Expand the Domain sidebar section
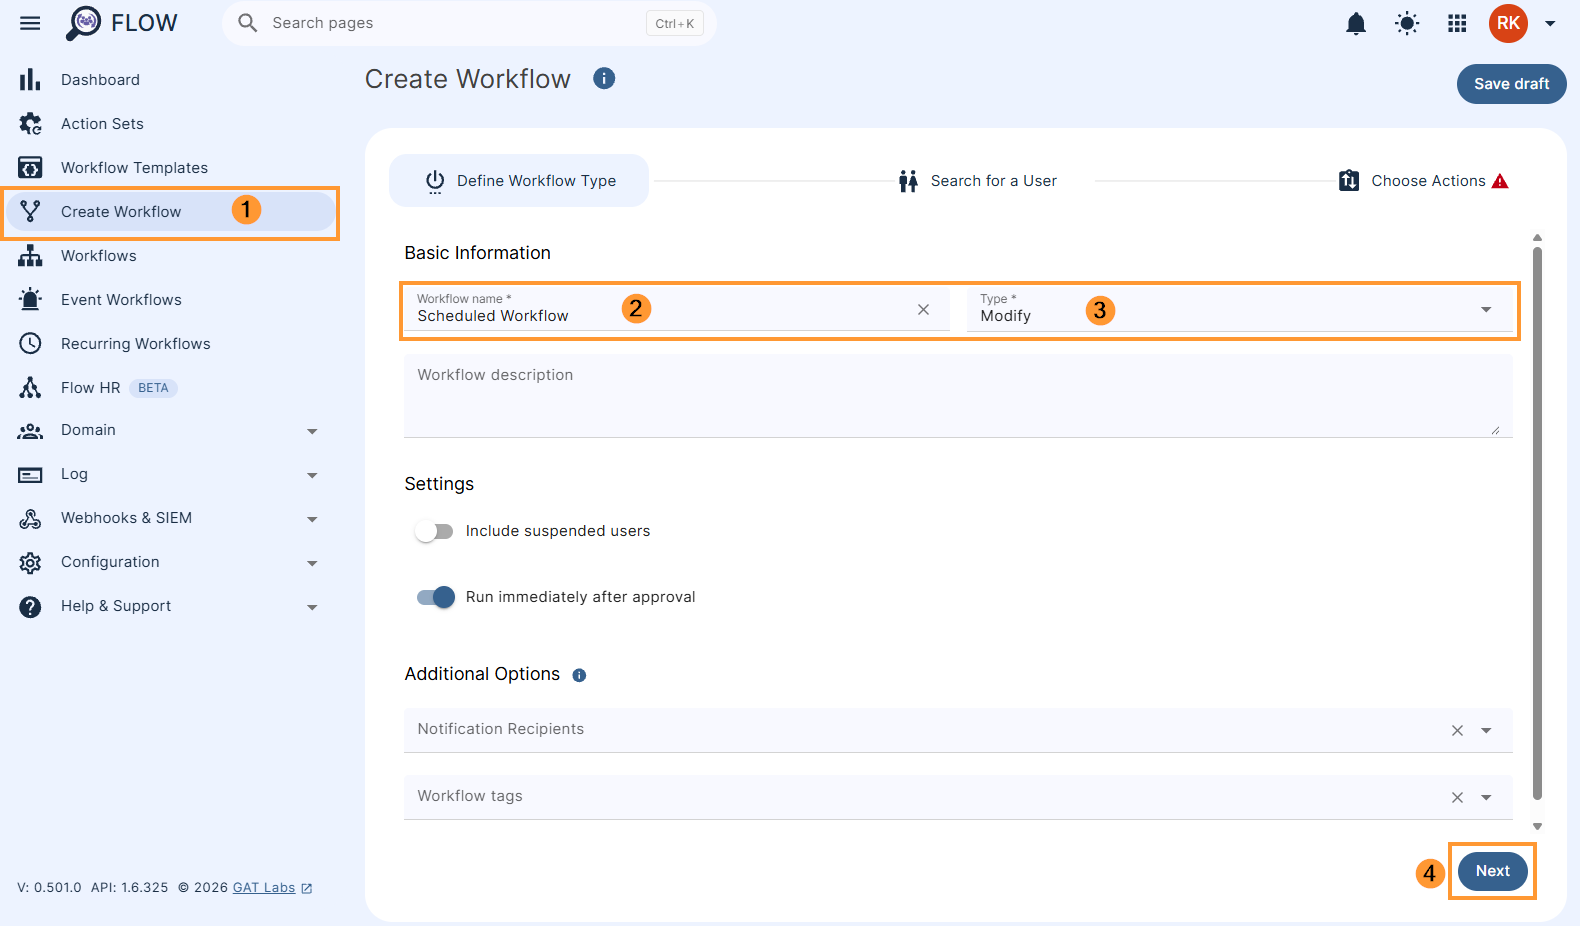Image resolution: width=1580 pixels, height=926 pixels. tap(312, 432)
